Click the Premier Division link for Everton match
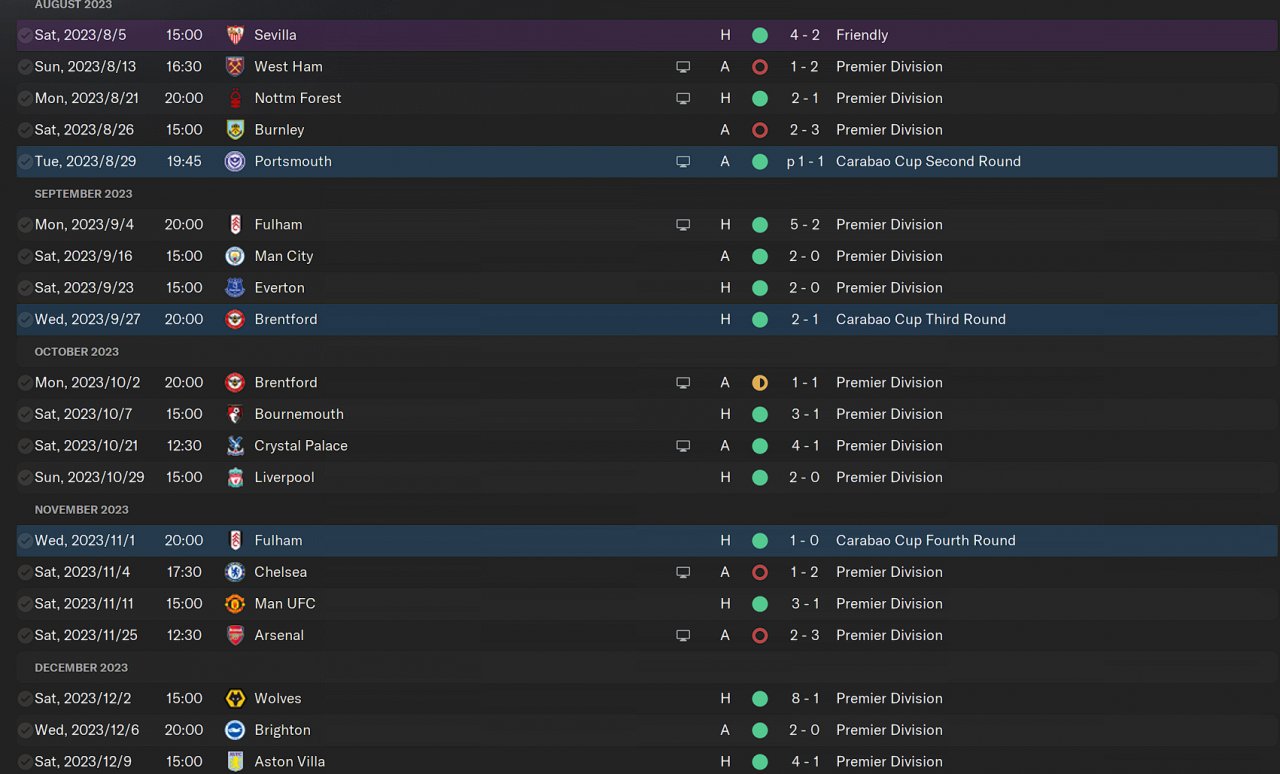Screen dimensions: 1280x774 point(889,288)
